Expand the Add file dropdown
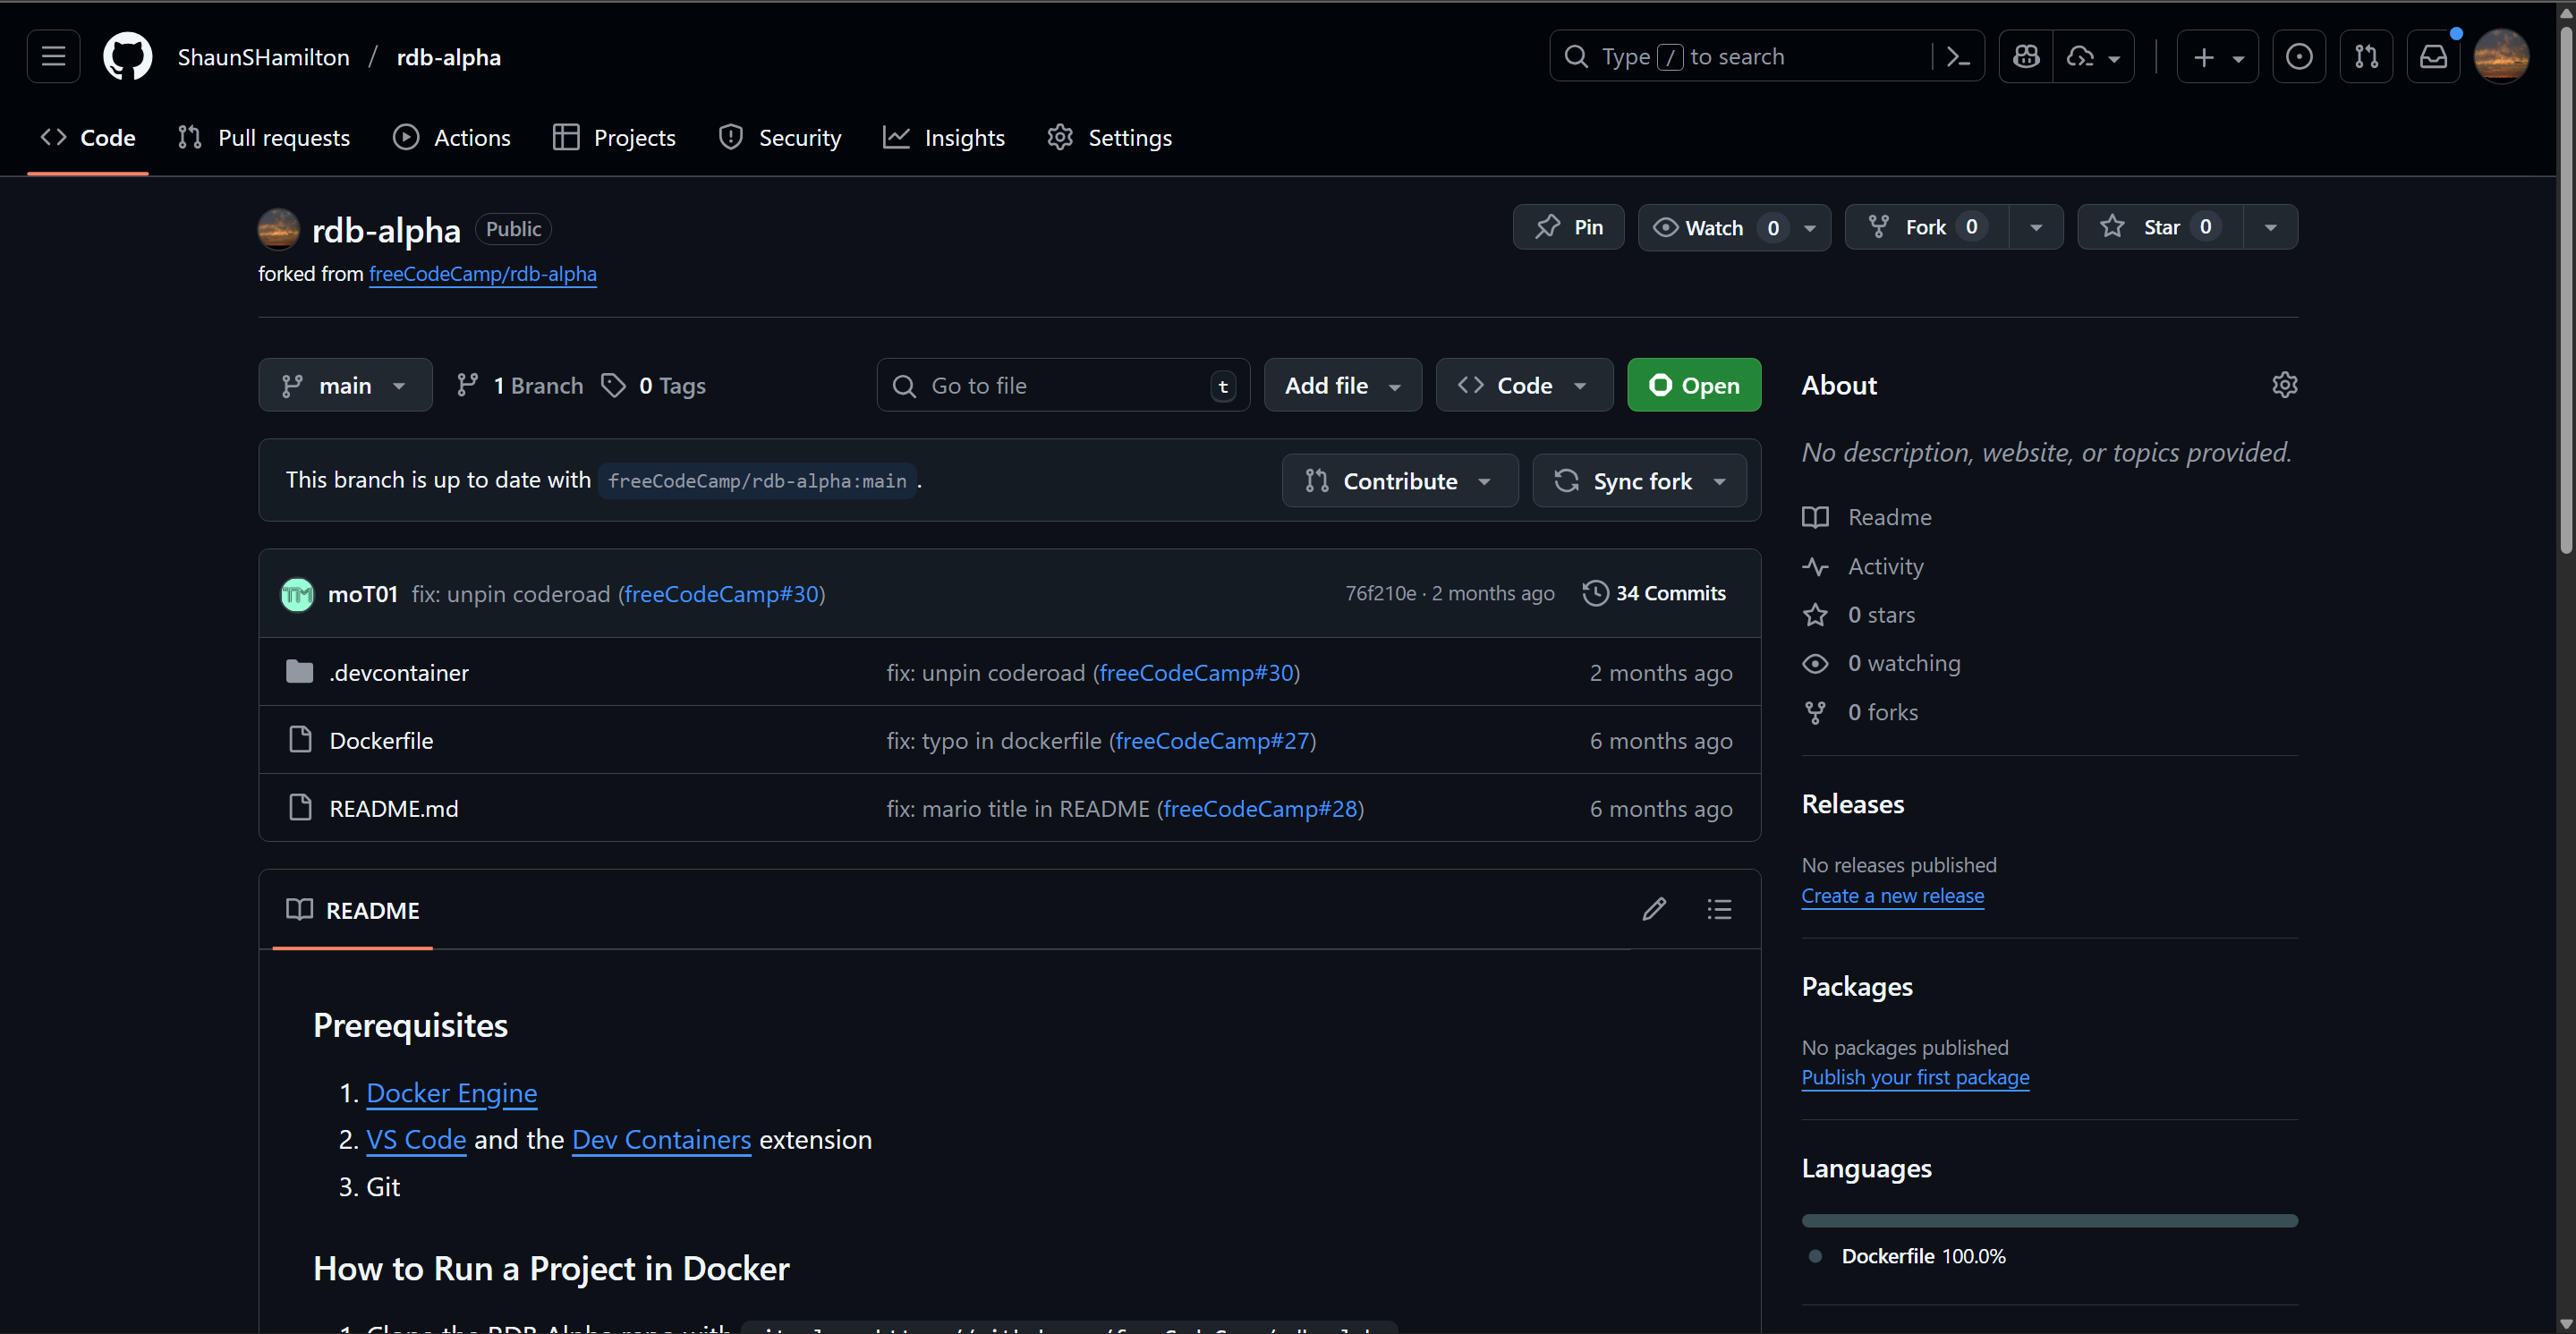The height and width of the screenshot is (1334, 2576). pos(1342,386)
